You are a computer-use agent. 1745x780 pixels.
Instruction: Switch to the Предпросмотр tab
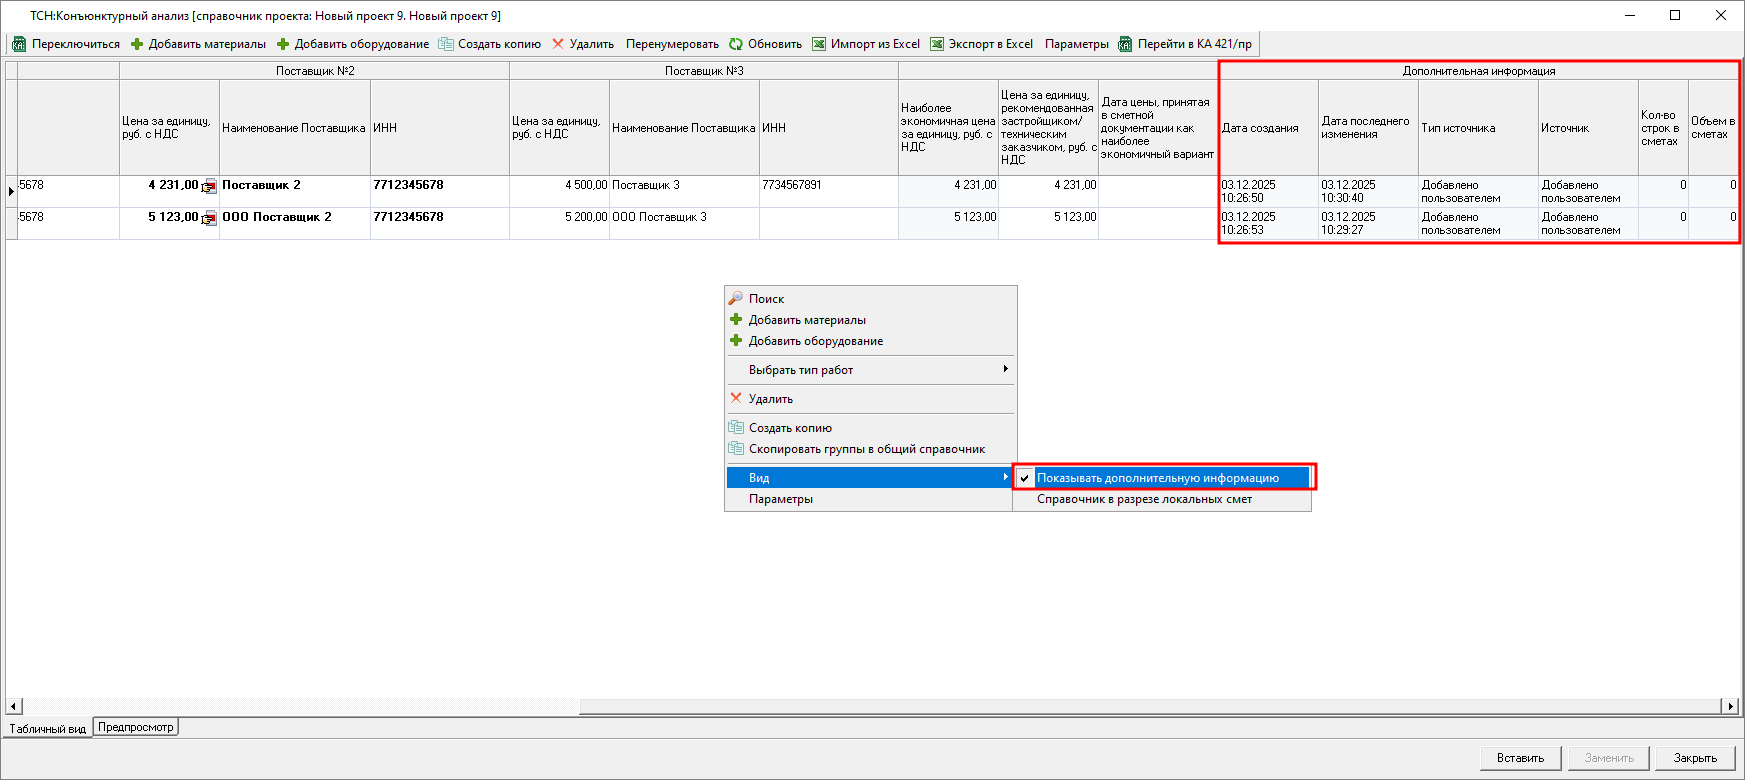(x=136, y=727)
